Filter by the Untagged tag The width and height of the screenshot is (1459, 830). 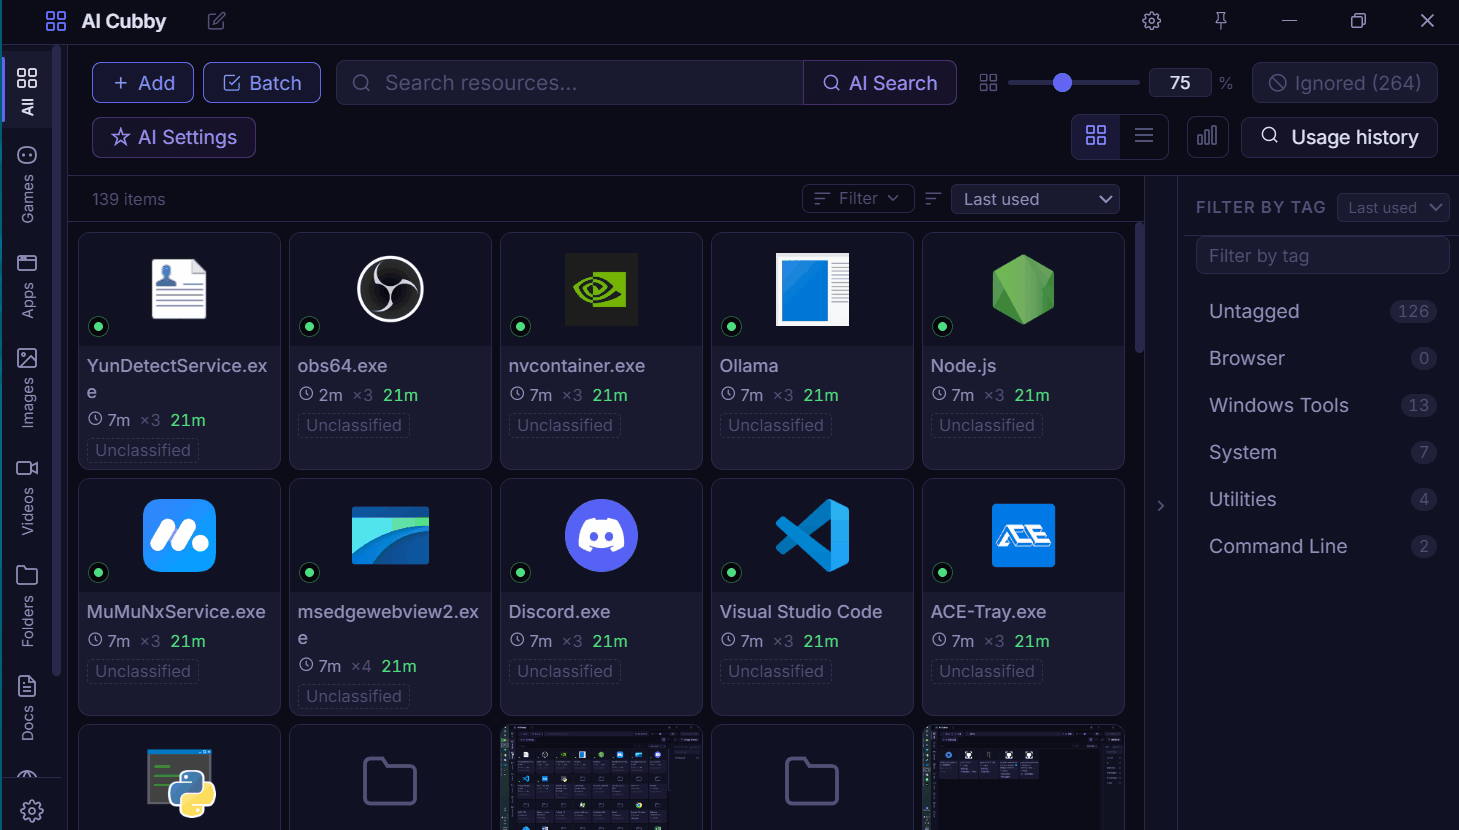[1322, 311]
